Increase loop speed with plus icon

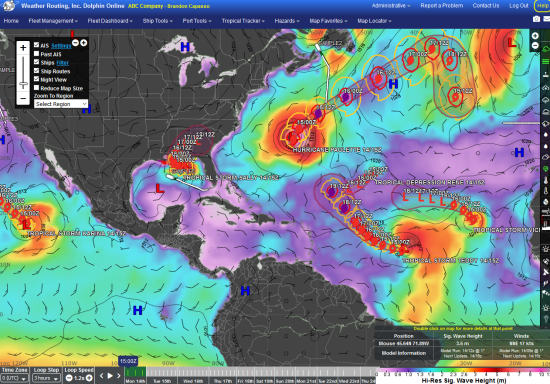[x=89, y=378]
